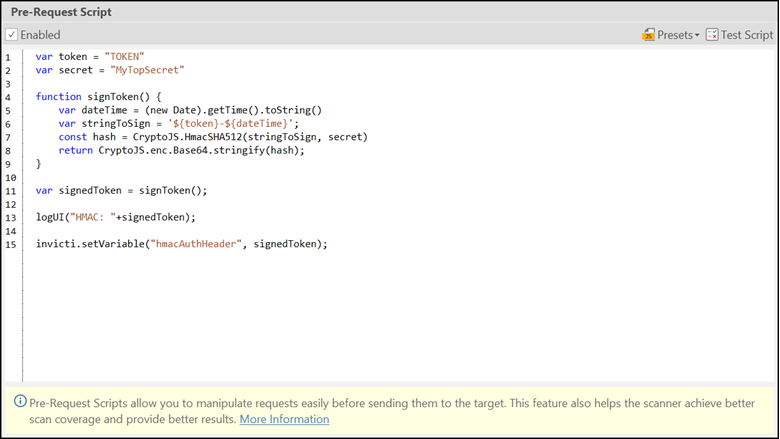The width and height of the screenshot is (780, 439).
Task: Click the "hmacAuthHeader" string argument
Action: (x=196, y=244)
